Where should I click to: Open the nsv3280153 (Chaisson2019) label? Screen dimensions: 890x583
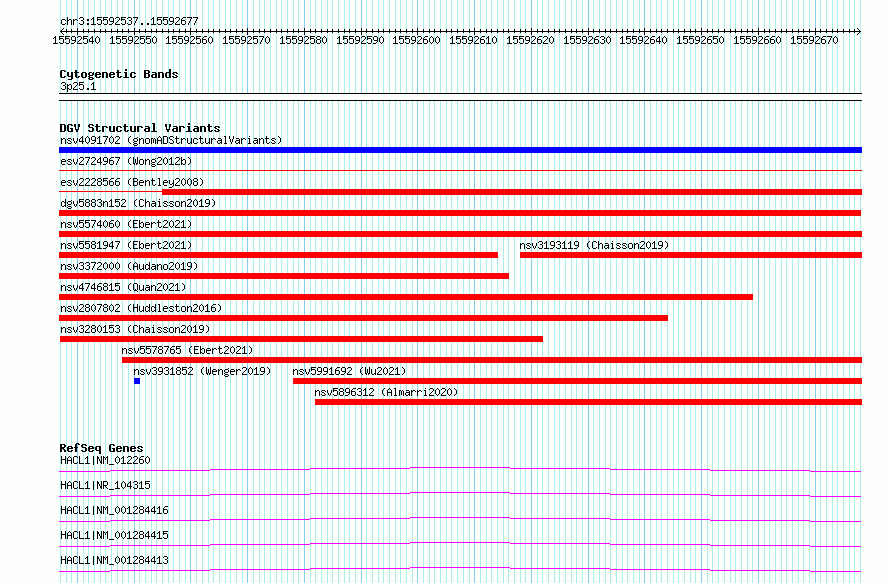pyautogui.click(x=135, y=329)
